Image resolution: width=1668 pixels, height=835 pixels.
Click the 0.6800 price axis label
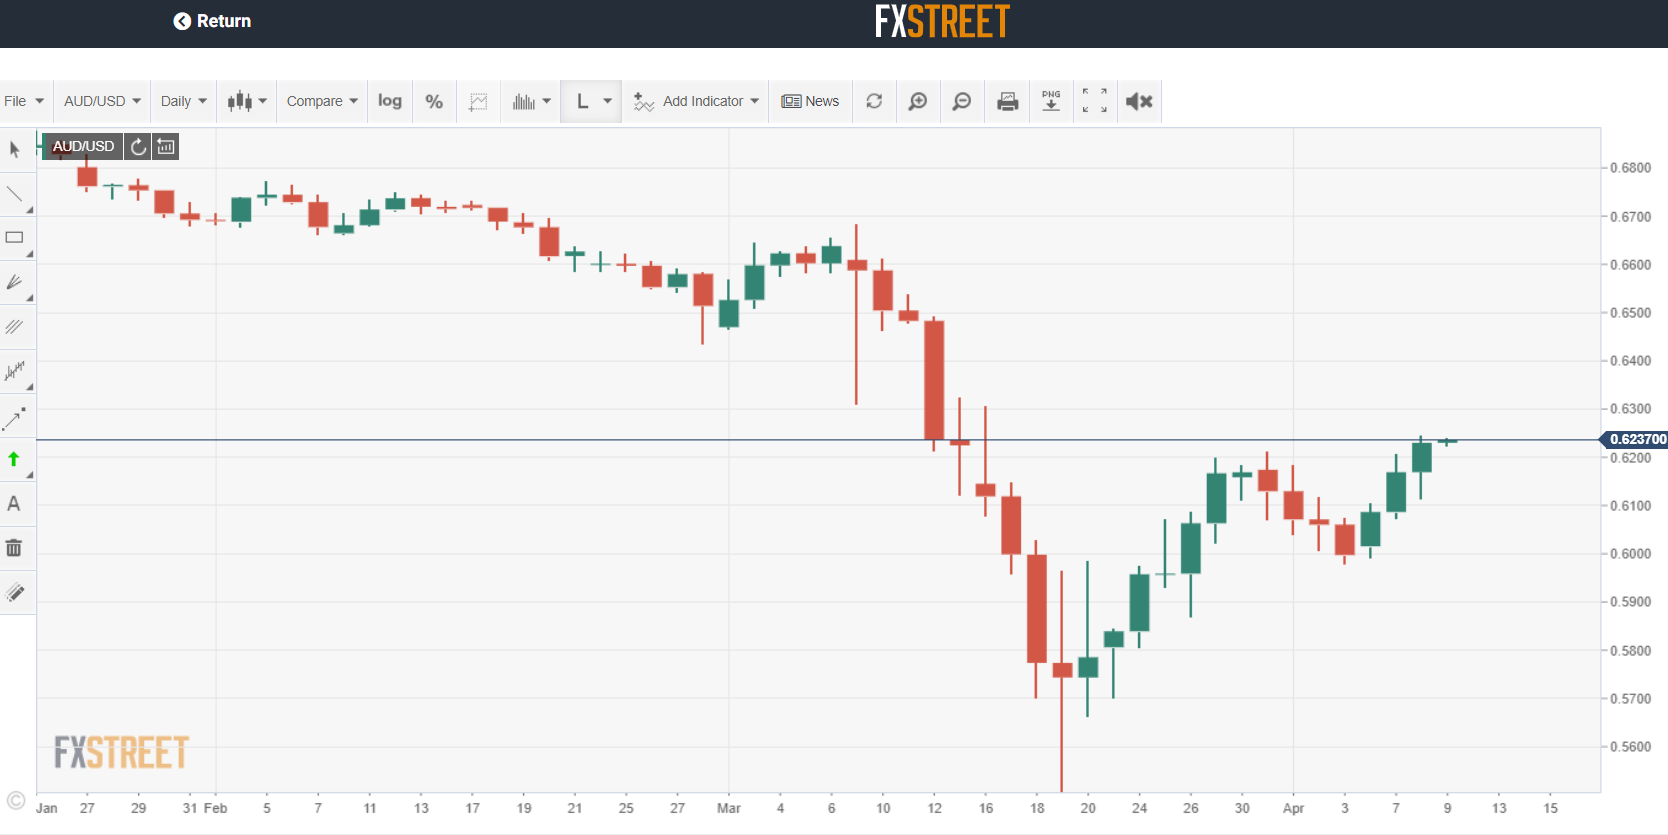pyautogui.click(x=1630, y=168)
